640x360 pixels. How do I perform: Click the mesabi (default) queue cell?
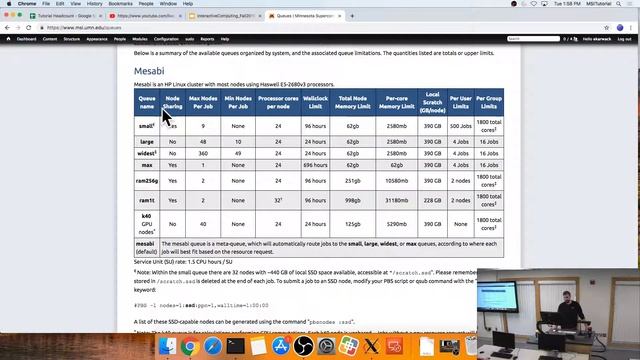[x=147, y=248]
